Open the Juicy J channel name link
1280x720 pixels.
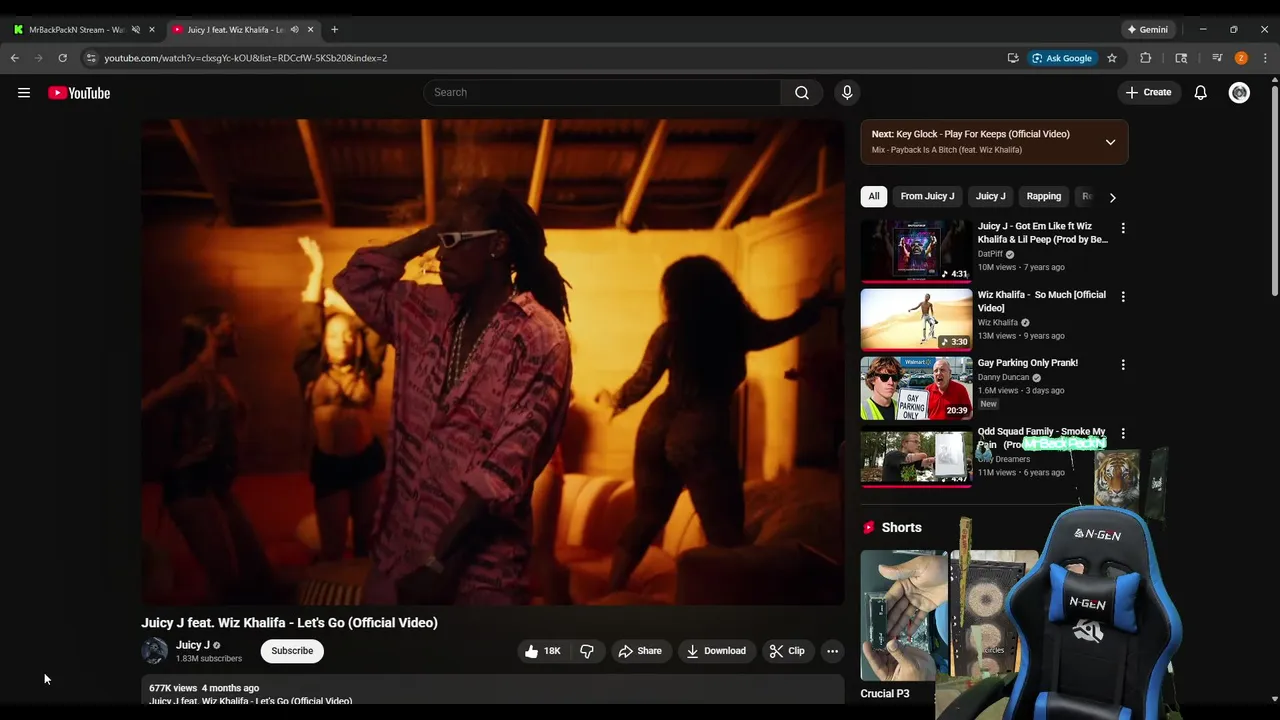193,645
